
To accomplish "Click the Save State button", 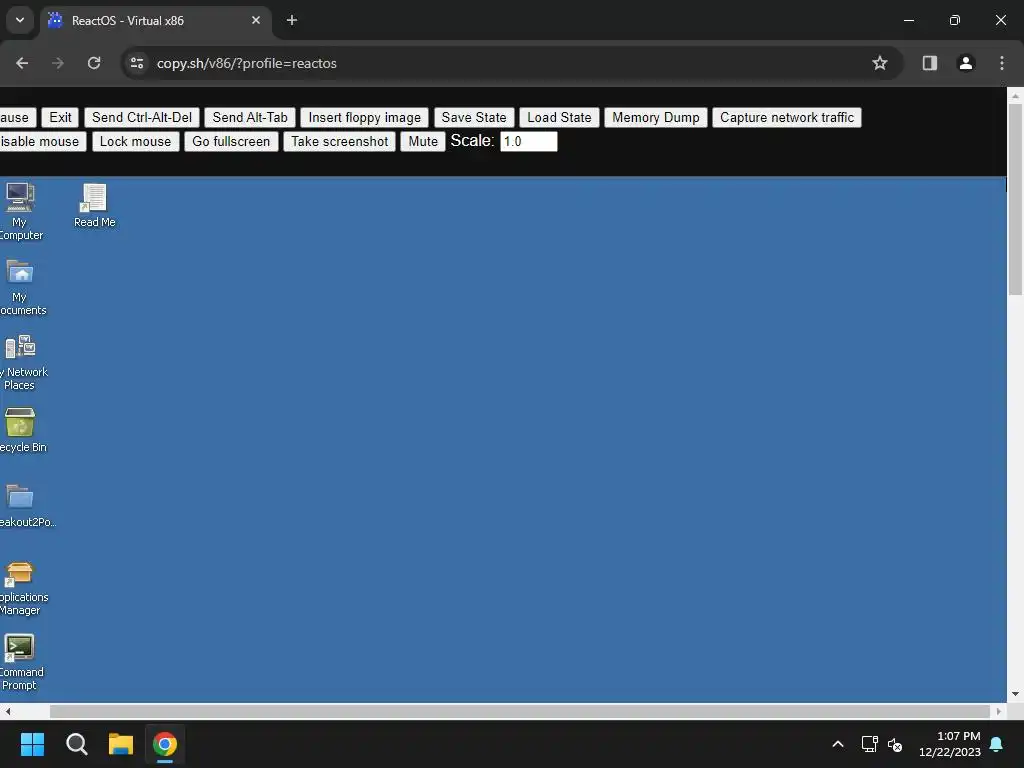I will point(474,118).
